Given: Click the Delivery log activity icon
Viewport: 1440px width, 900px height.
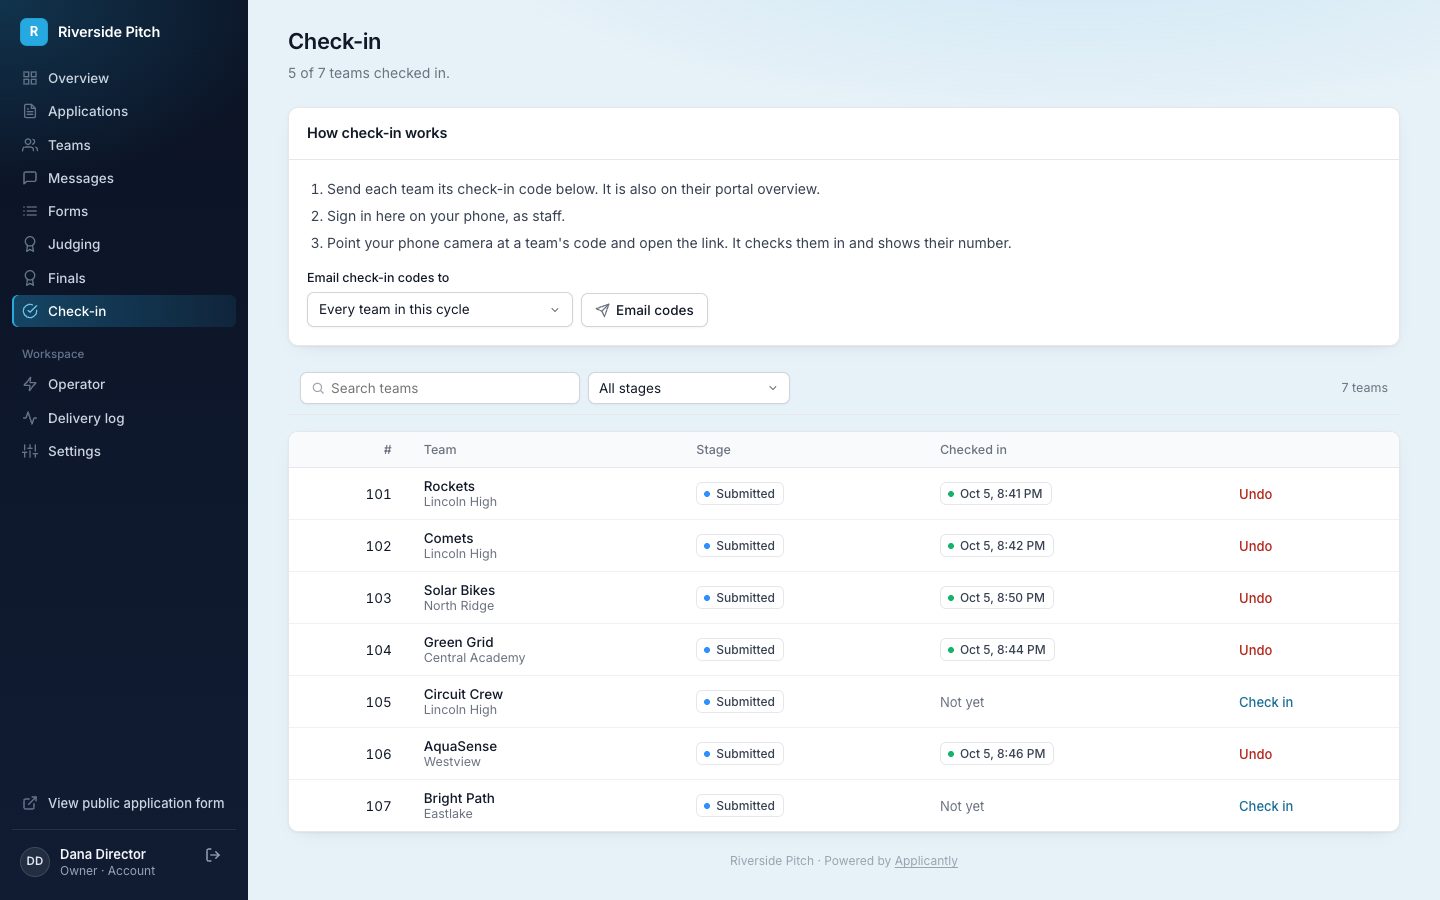Looking at the screenshot, I should pos(30,418).
